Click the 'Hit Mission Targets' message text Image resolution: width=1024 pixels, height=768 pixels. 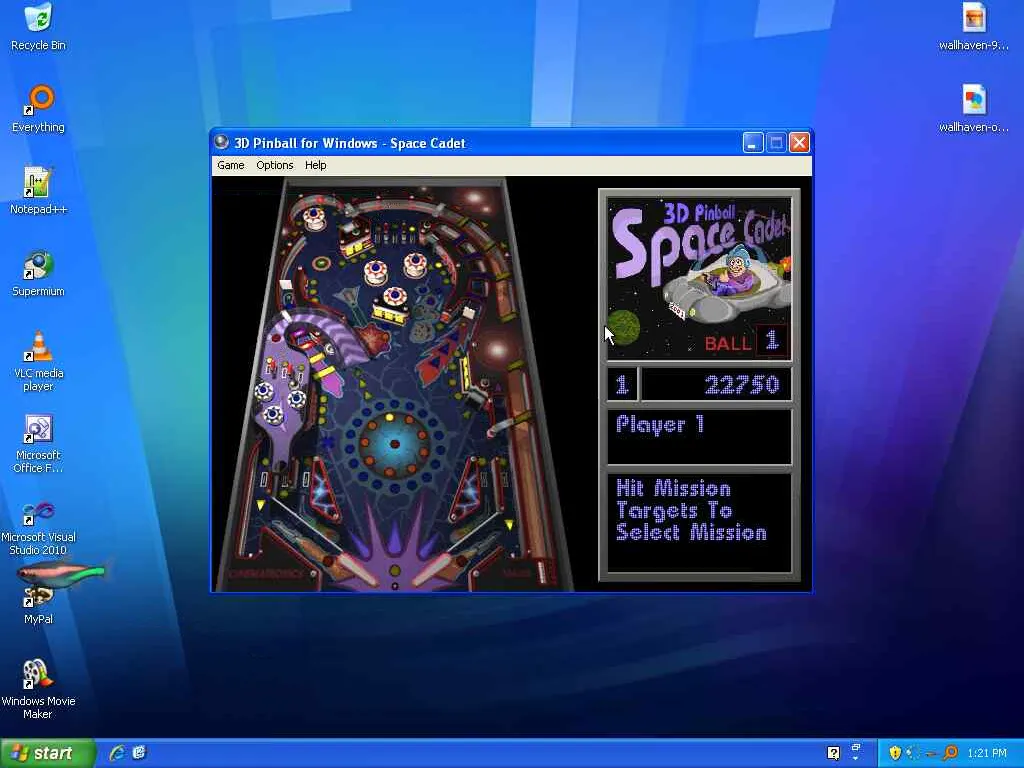[x=691, y=510]
